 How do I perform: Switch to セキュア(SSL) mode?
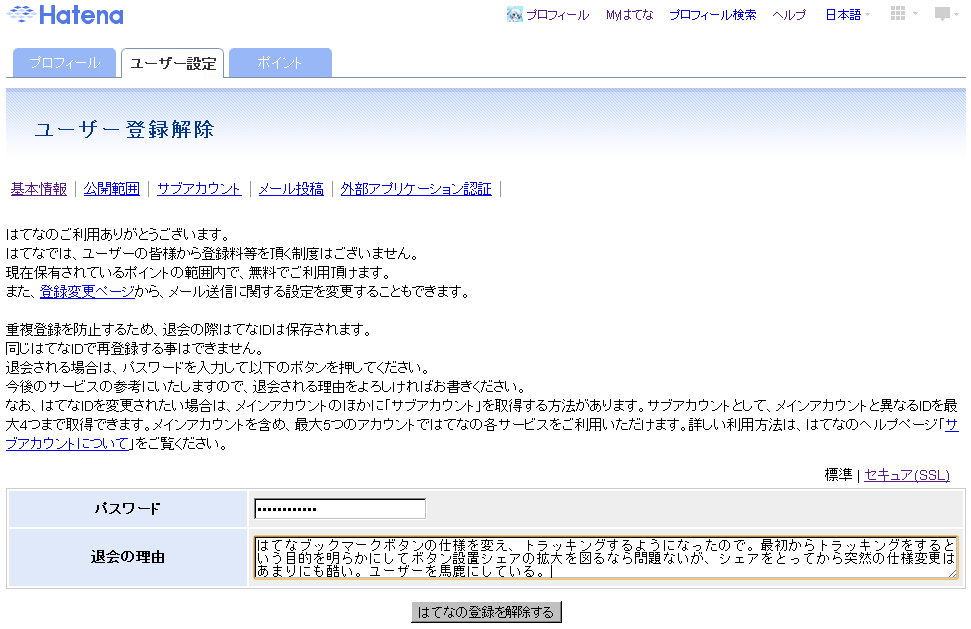click(x=907, y=475)
